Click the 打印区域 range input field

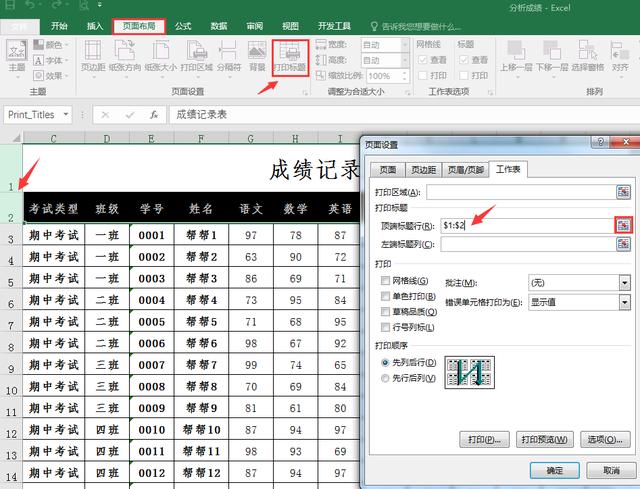pos(521,192)
